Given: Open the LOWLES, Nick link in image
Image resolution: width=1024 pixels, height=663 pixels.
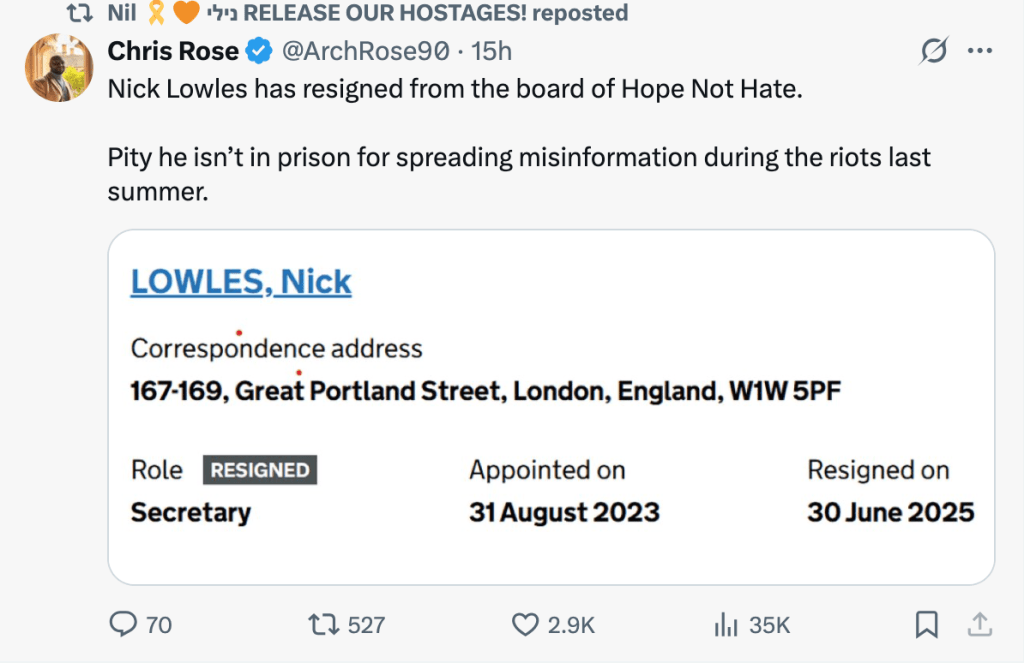Looking at the screenshot, I should [x=241, y=282].
